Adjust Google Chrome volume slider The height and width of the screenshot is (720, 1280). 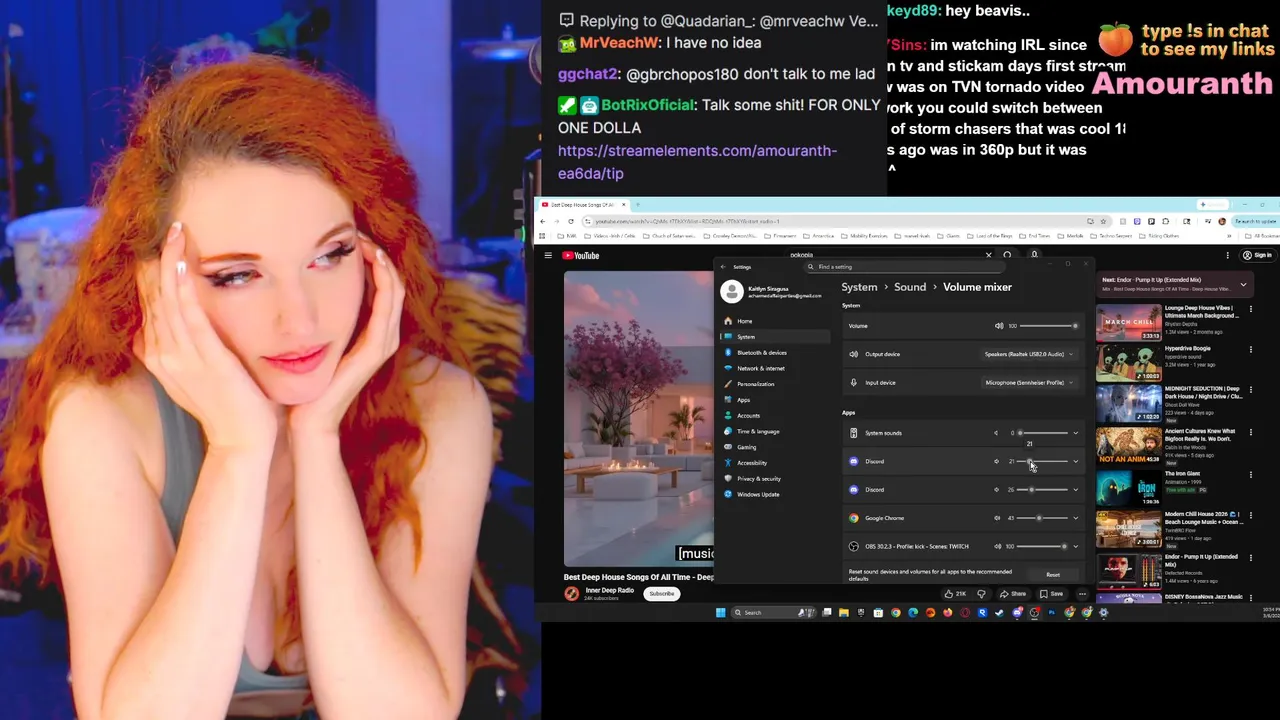click(1043, 518)
